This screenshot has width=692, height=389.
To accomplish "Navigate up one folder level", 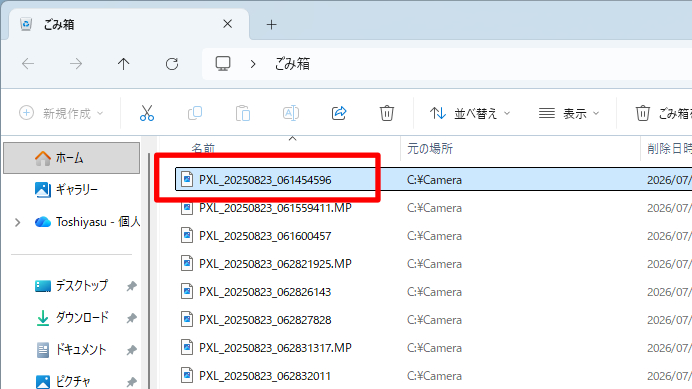I will pyautogui.click(x=124, y=64).
